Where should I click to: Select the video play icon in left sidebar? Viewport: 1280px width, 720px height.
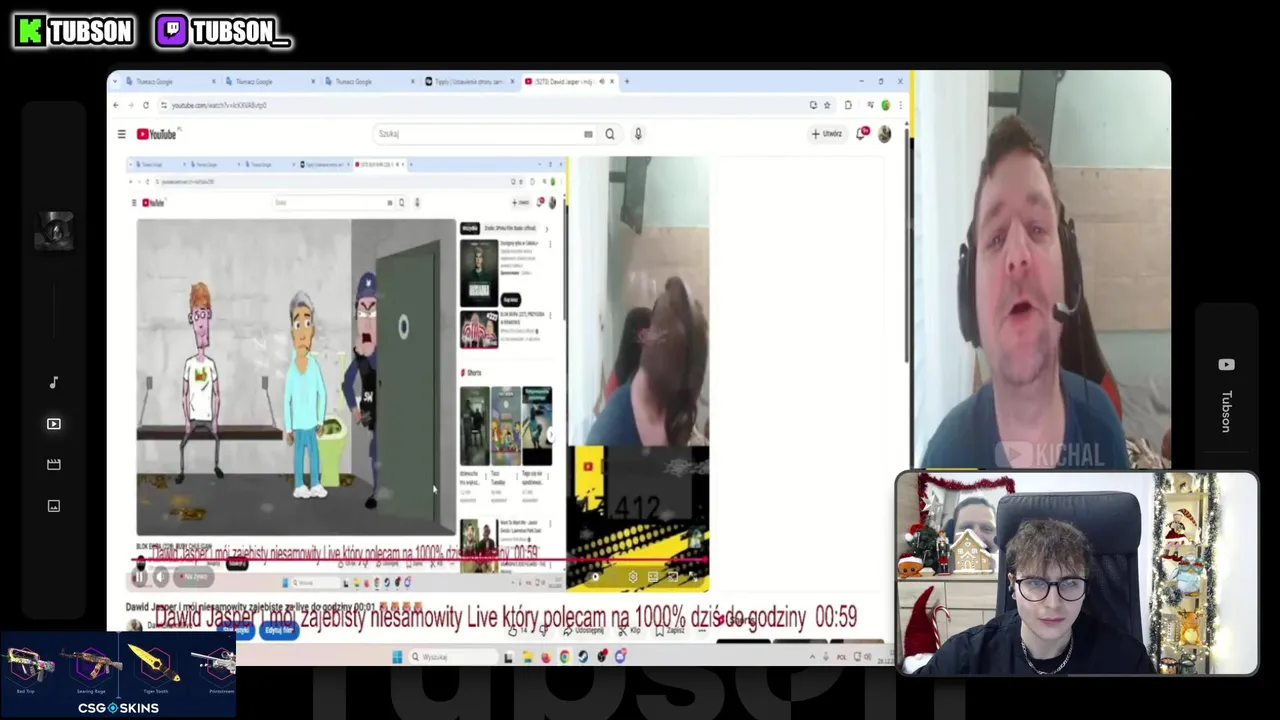tap(54, 424)
